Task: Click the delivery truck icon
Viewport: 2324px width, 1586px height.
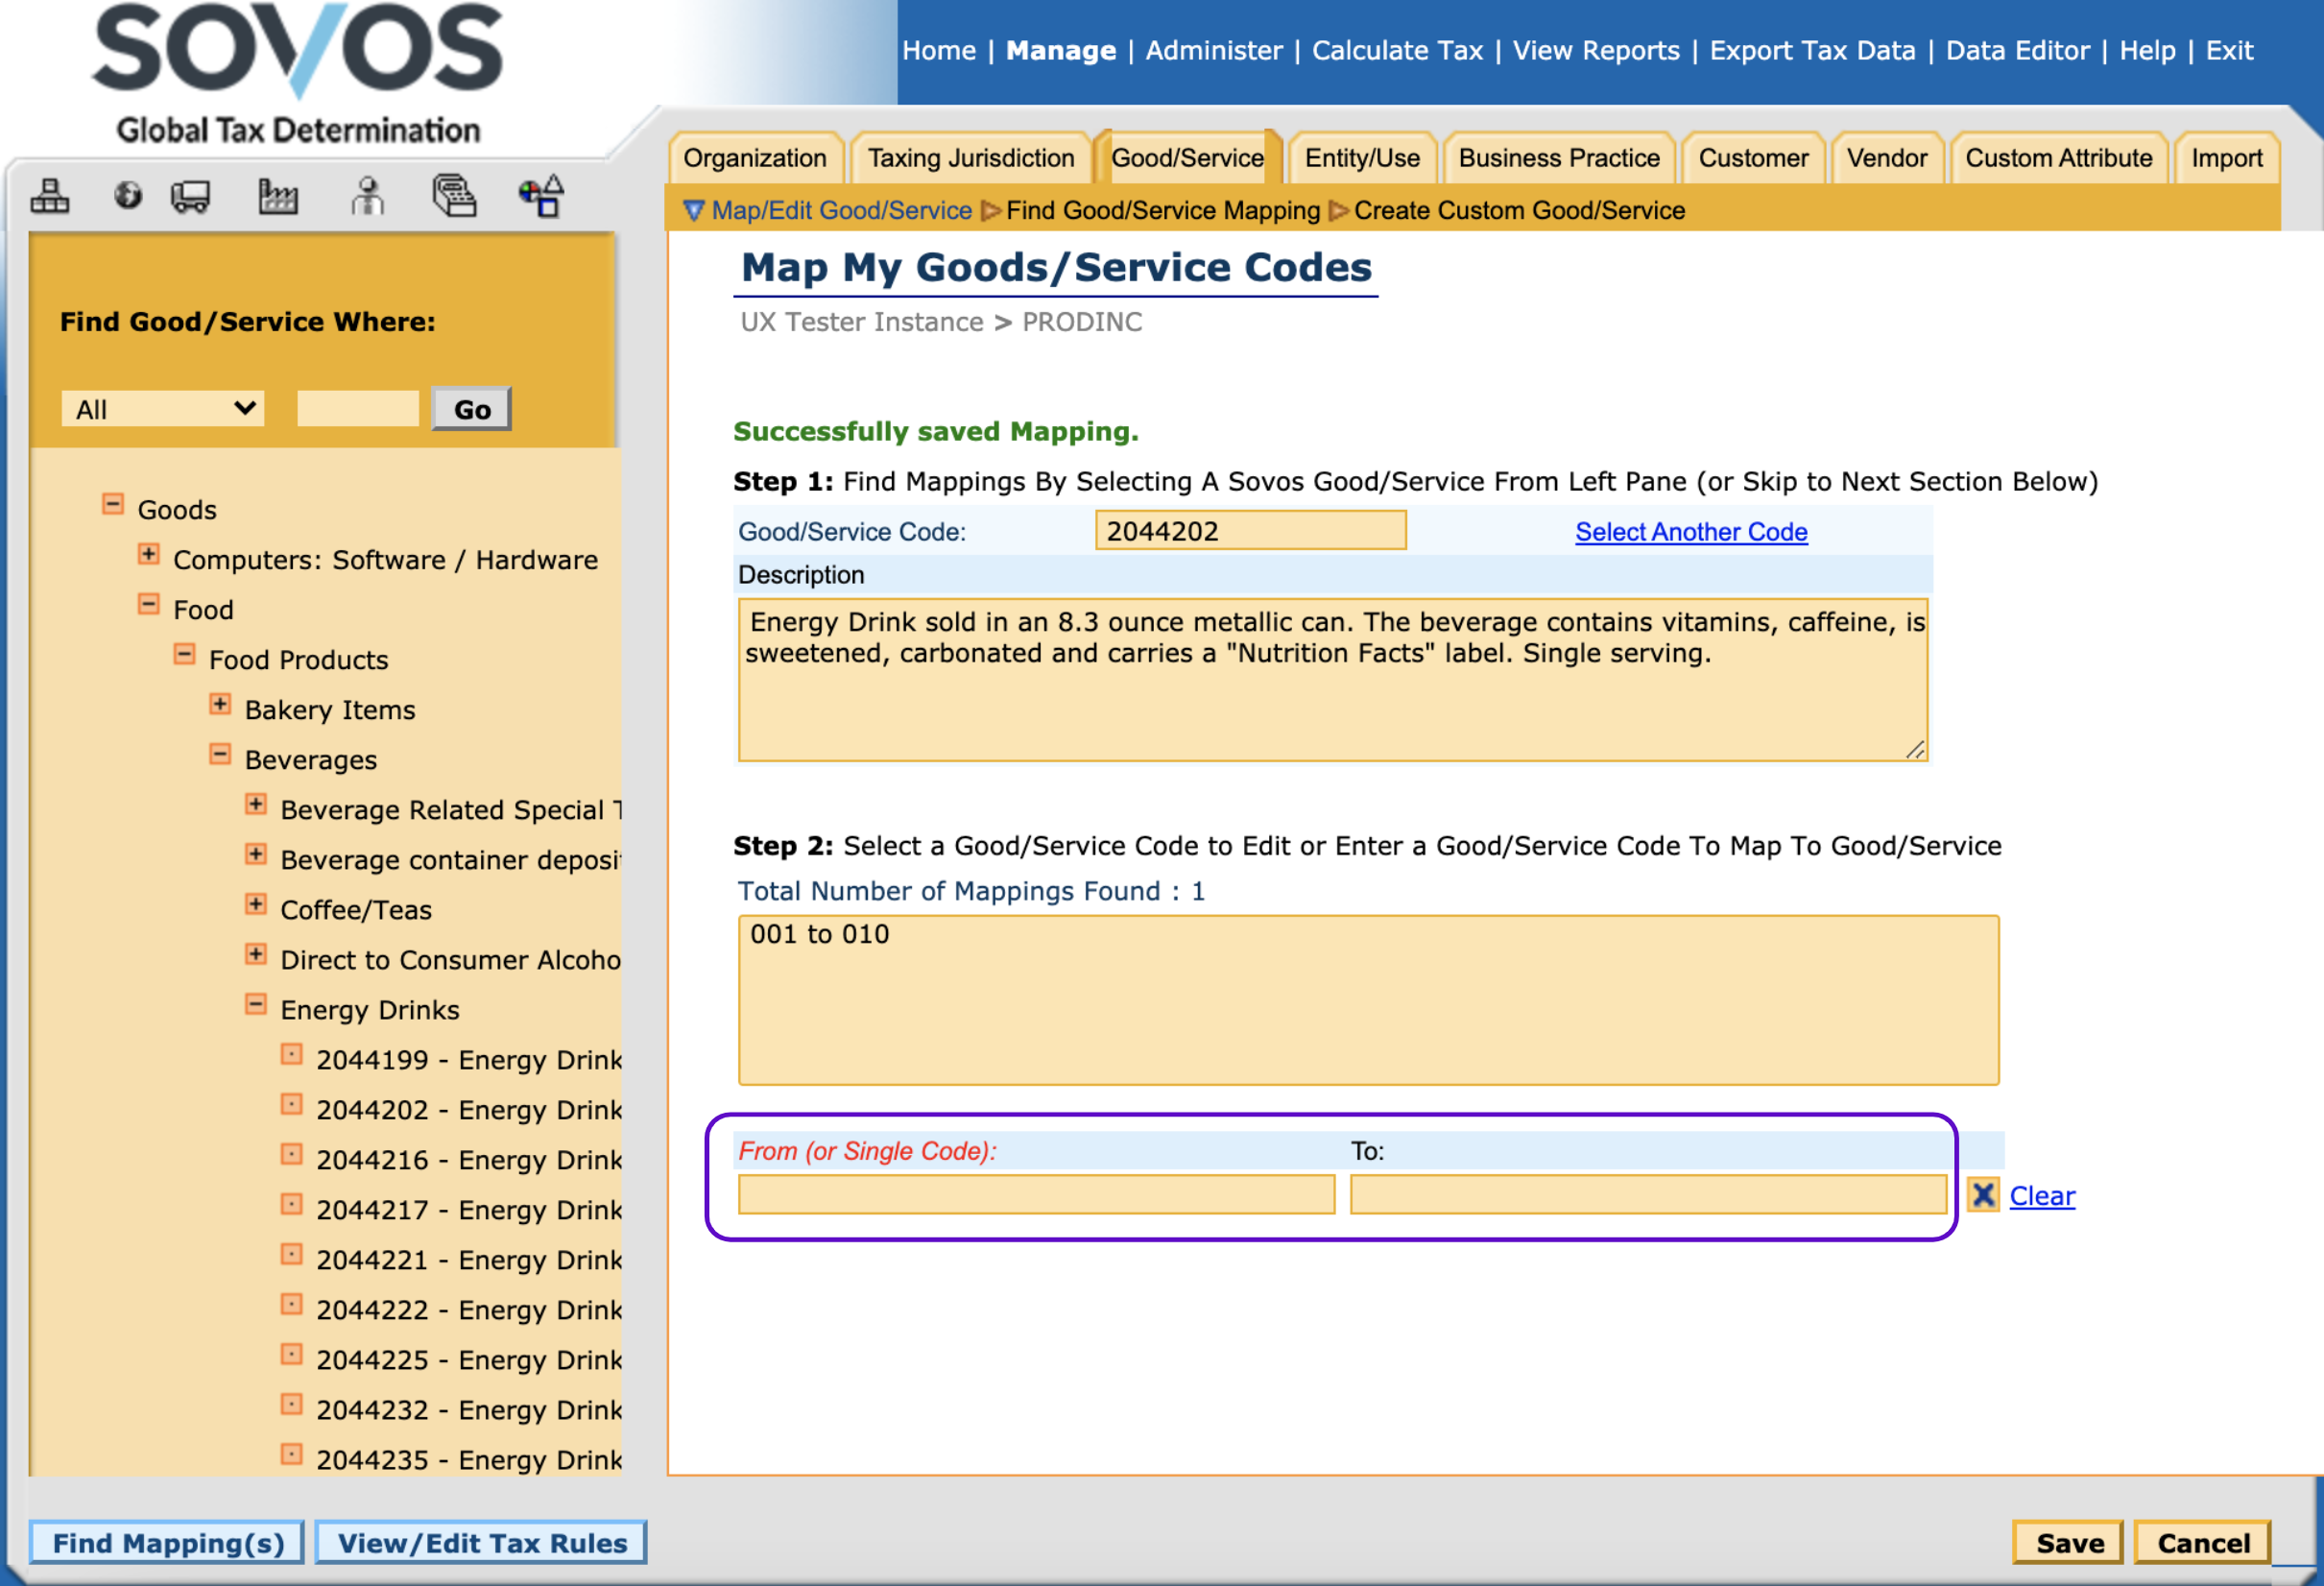Action: coord(190,196)
